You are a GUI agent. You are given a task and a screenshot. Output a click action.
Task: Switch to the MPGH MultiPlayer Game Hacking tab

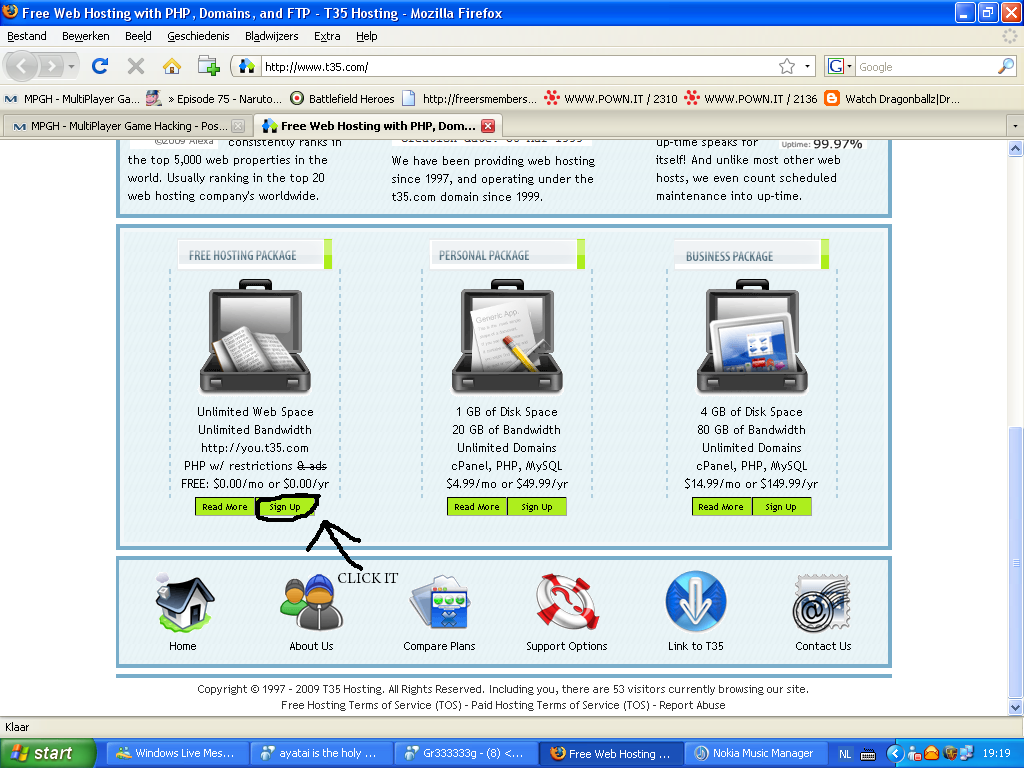click(127, 126)
